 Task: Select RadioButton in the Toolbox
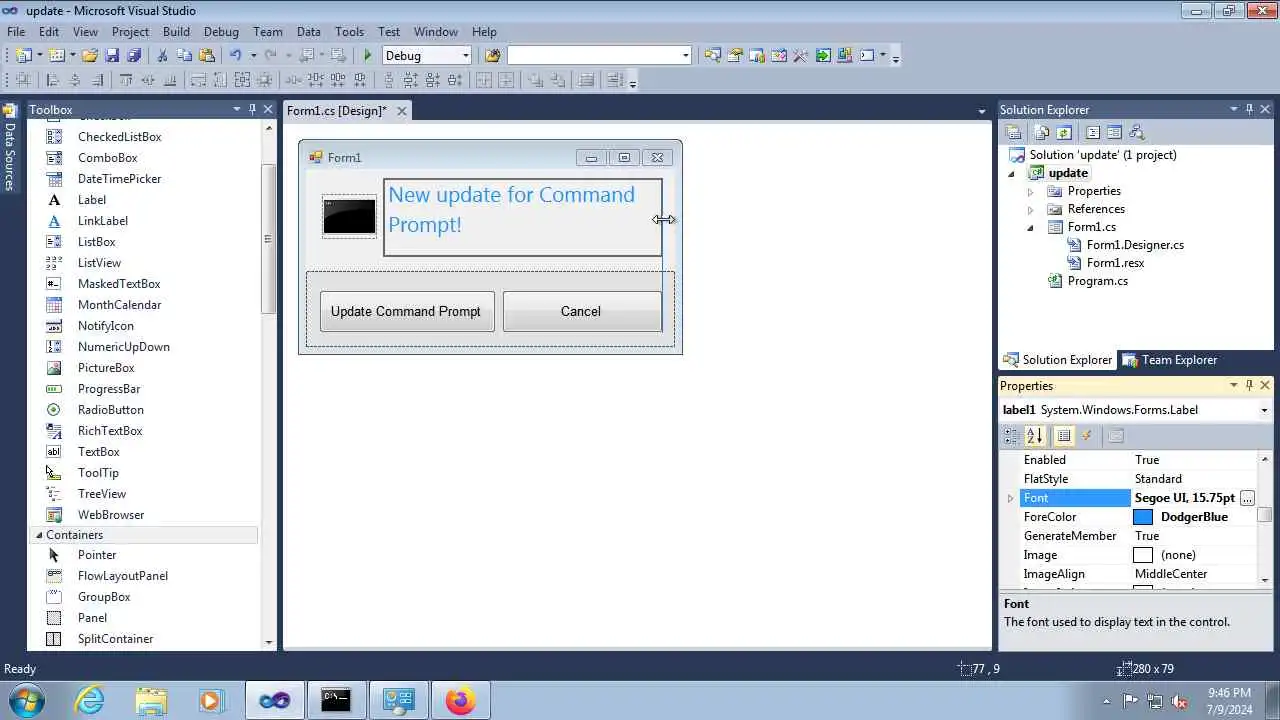coord(111,410)
